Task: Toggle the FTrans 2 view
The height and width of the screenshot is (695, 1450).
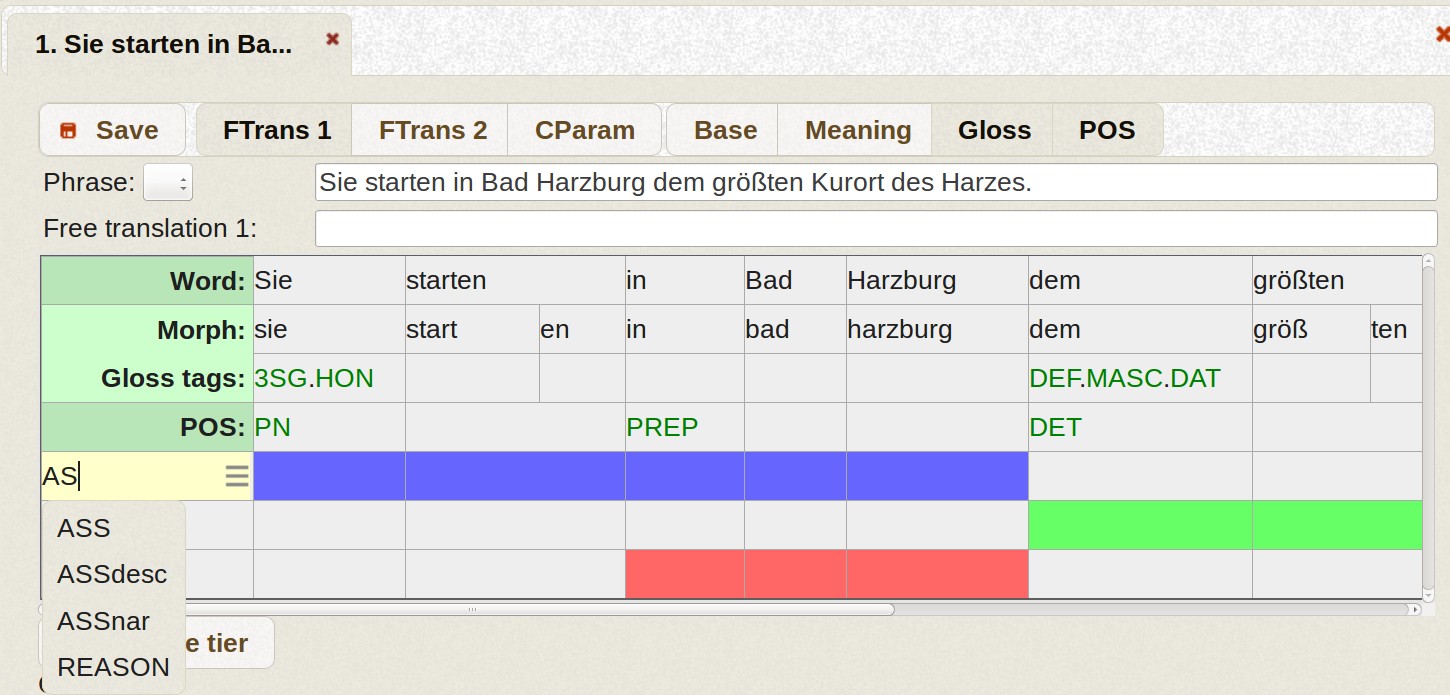Action: click(433, 130)
